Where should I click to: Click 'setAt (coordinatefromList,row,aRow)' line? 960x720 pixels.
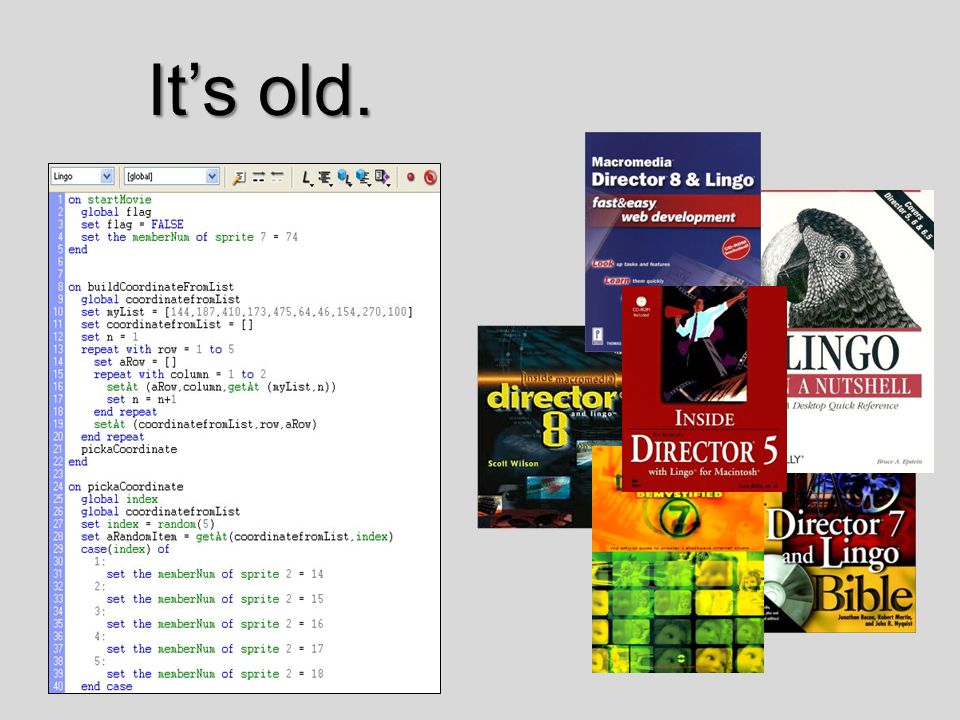point(205,424)
